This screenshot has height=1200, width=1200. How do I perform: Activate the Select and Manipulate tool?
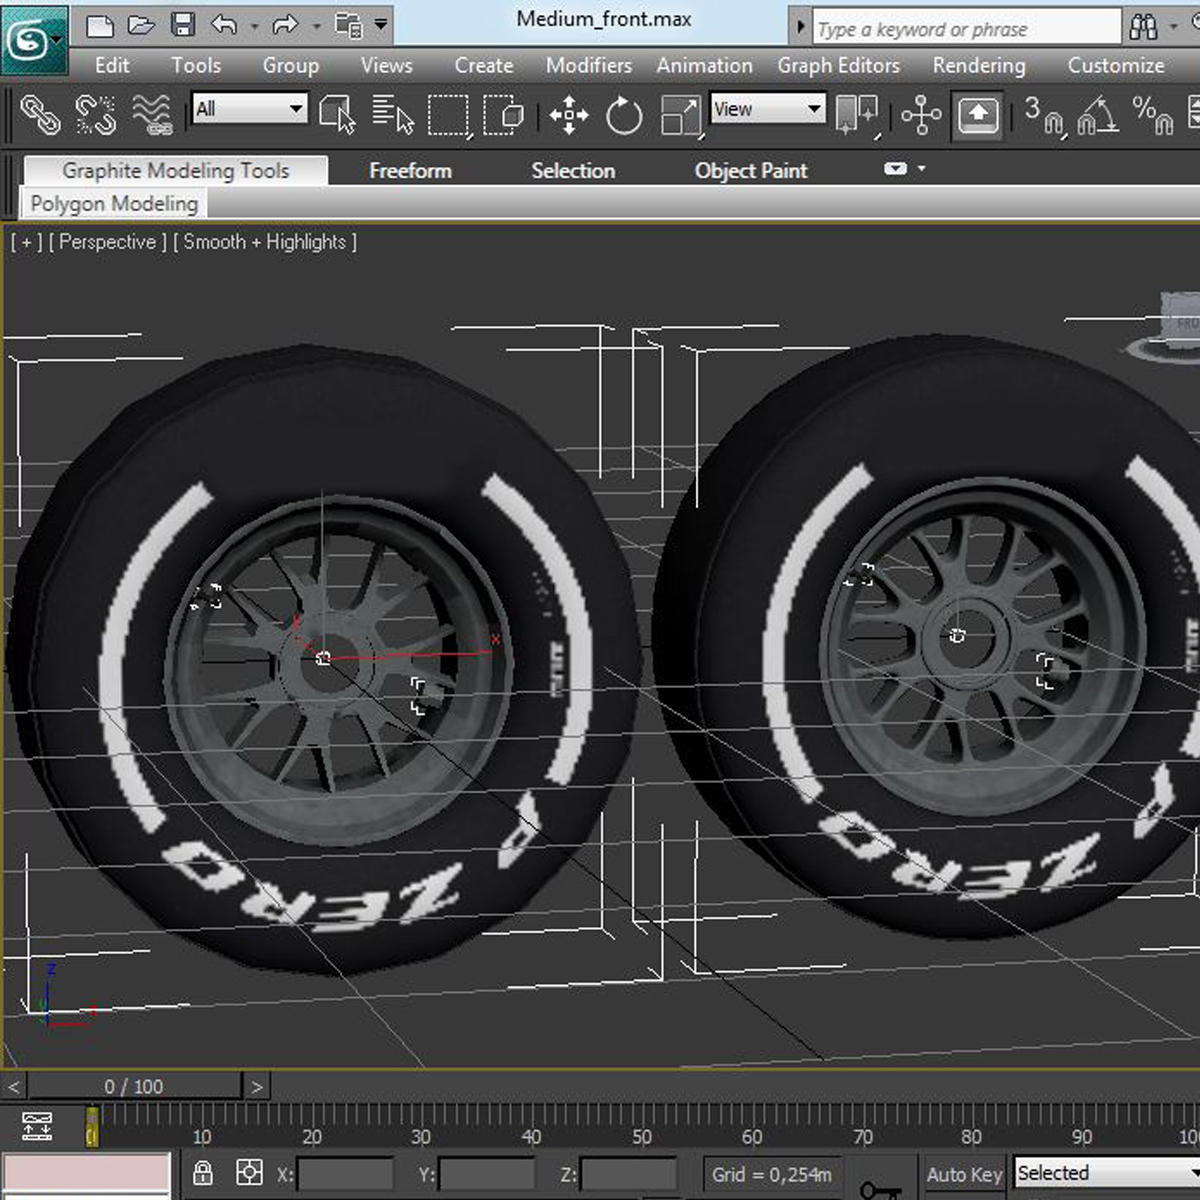(x=920, y=115)
